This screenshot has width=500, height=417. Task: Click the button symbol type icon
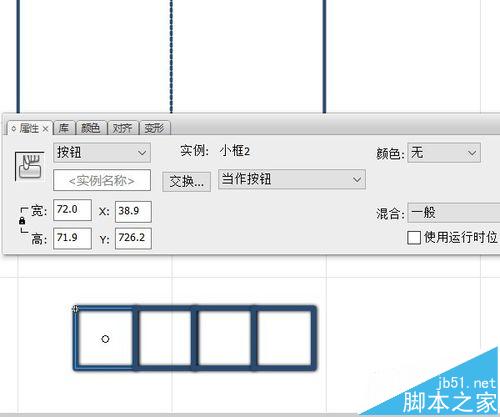click(30, 166)
